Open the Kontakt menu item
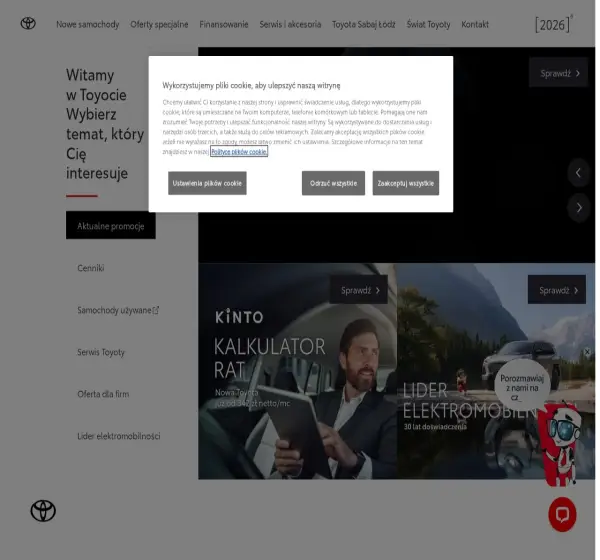 point(475,24)
